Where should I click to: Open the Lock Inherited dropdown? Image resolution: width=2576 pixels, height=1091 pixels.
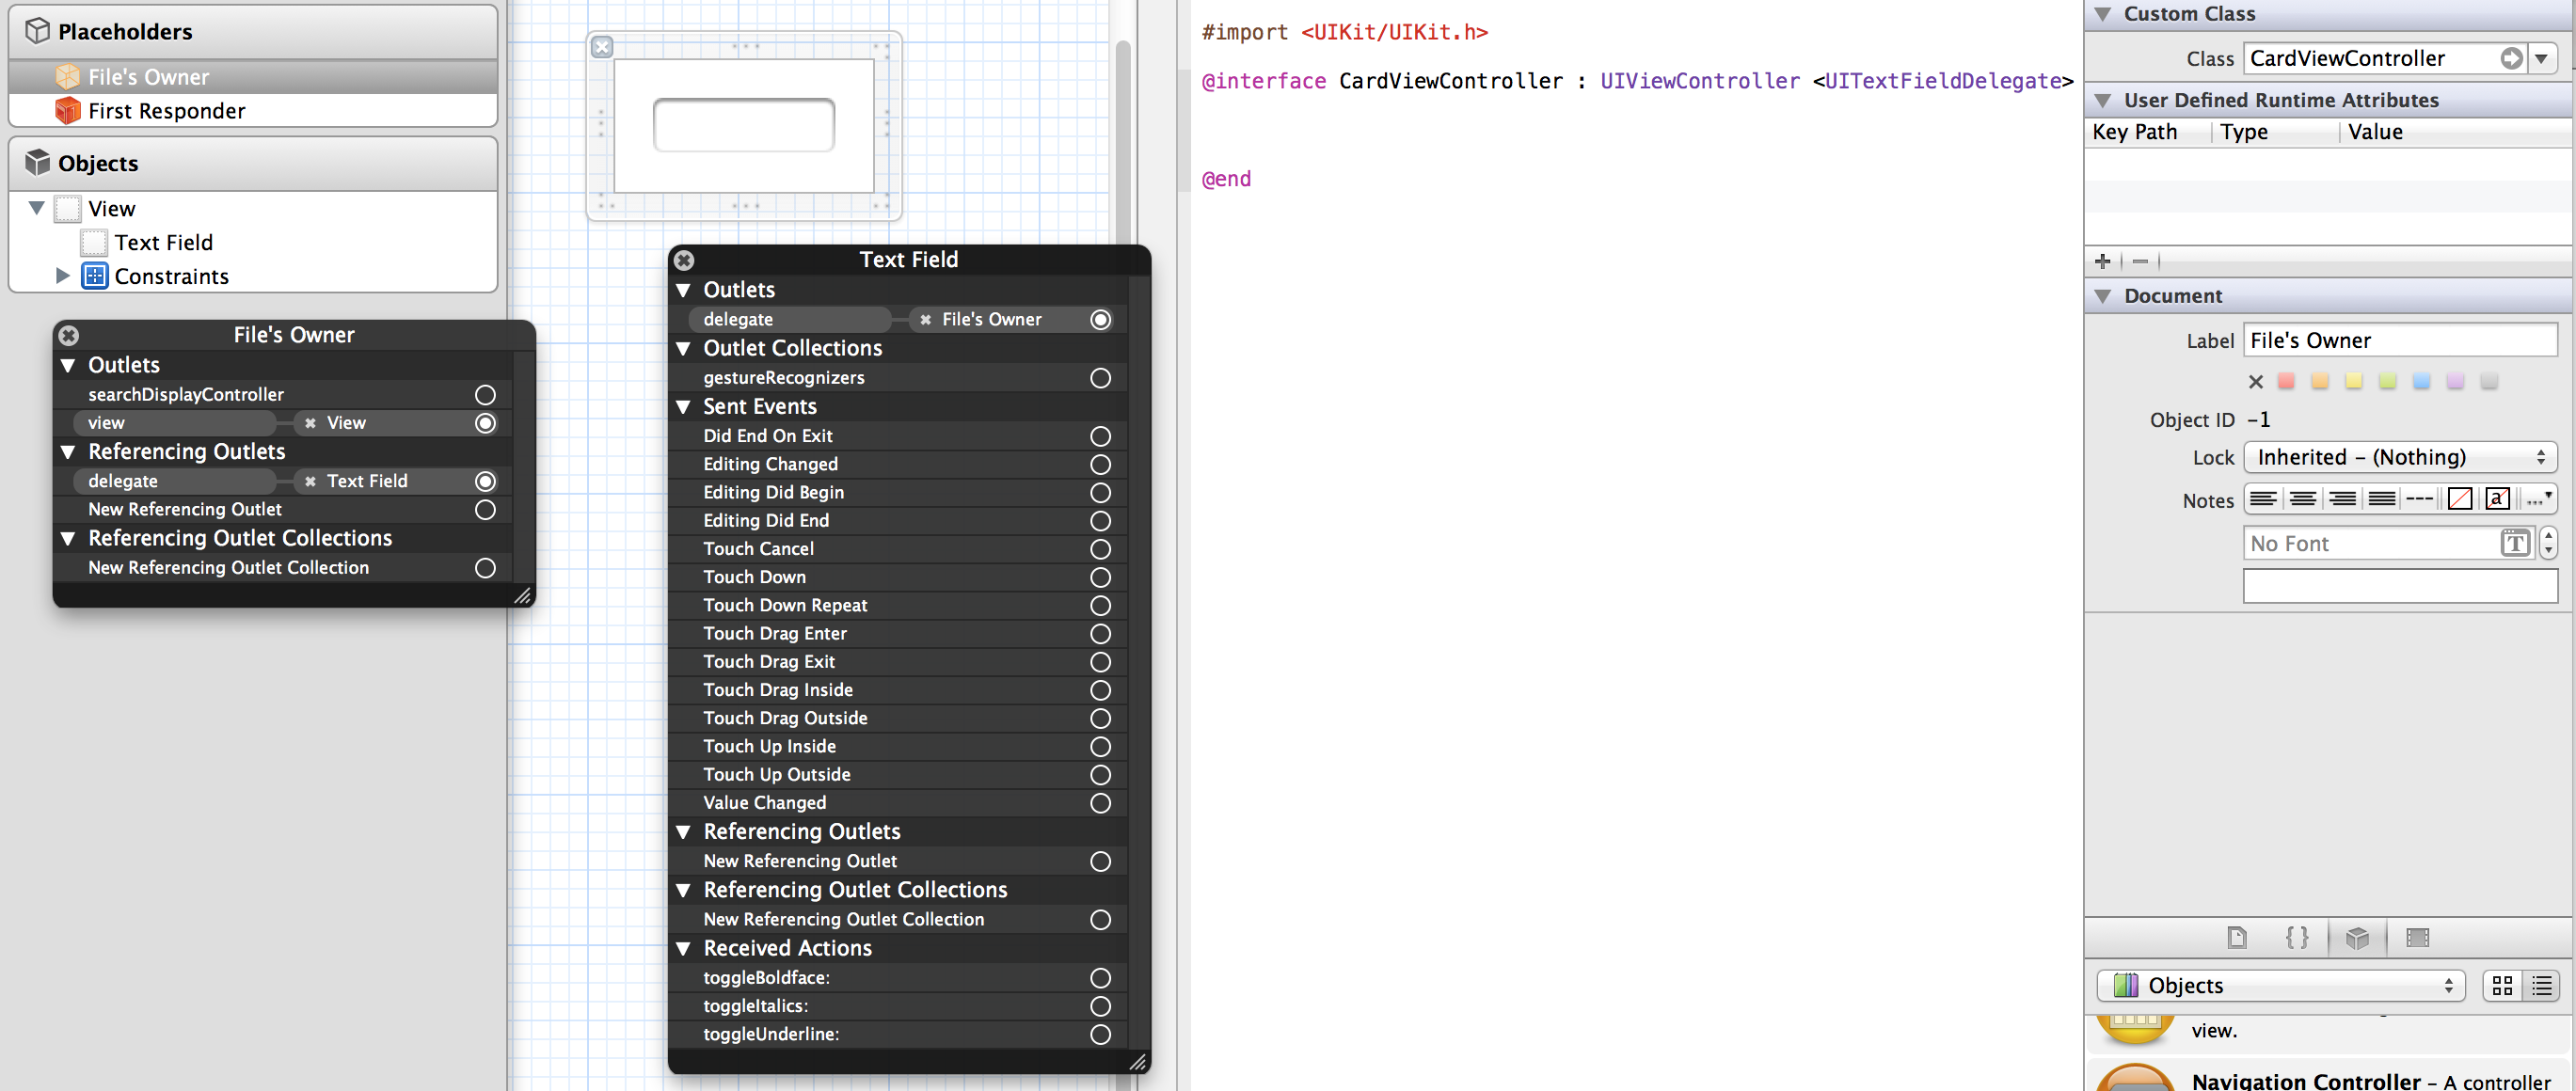pos(2399,457)
